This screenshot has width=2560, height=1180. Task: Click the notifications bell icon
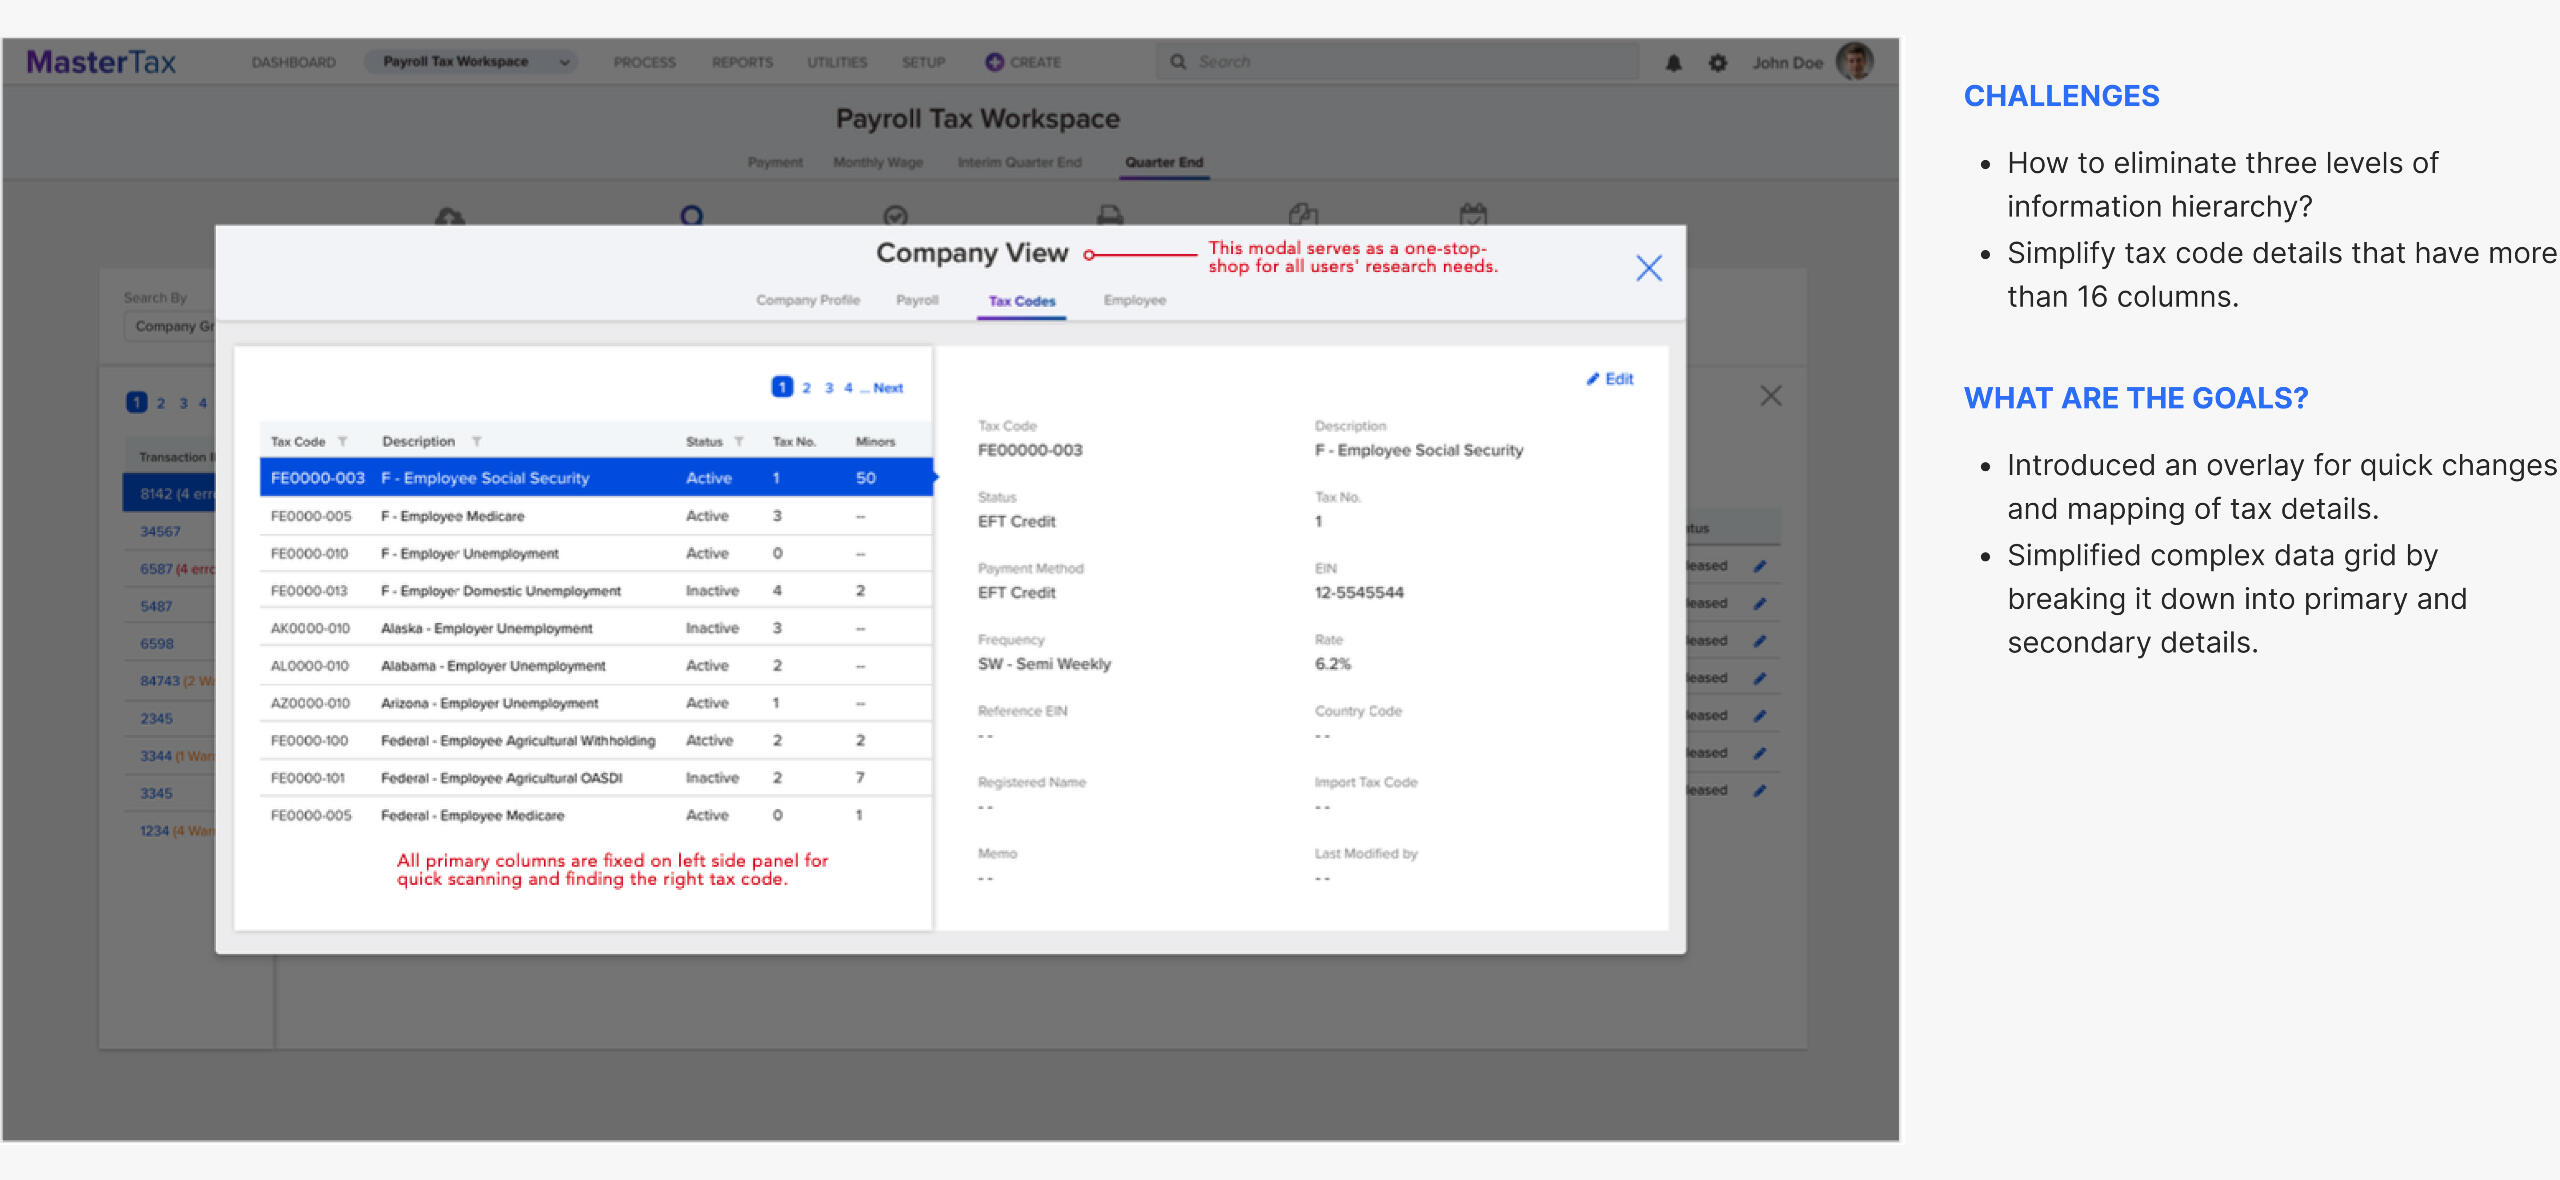pos(1673,63)
